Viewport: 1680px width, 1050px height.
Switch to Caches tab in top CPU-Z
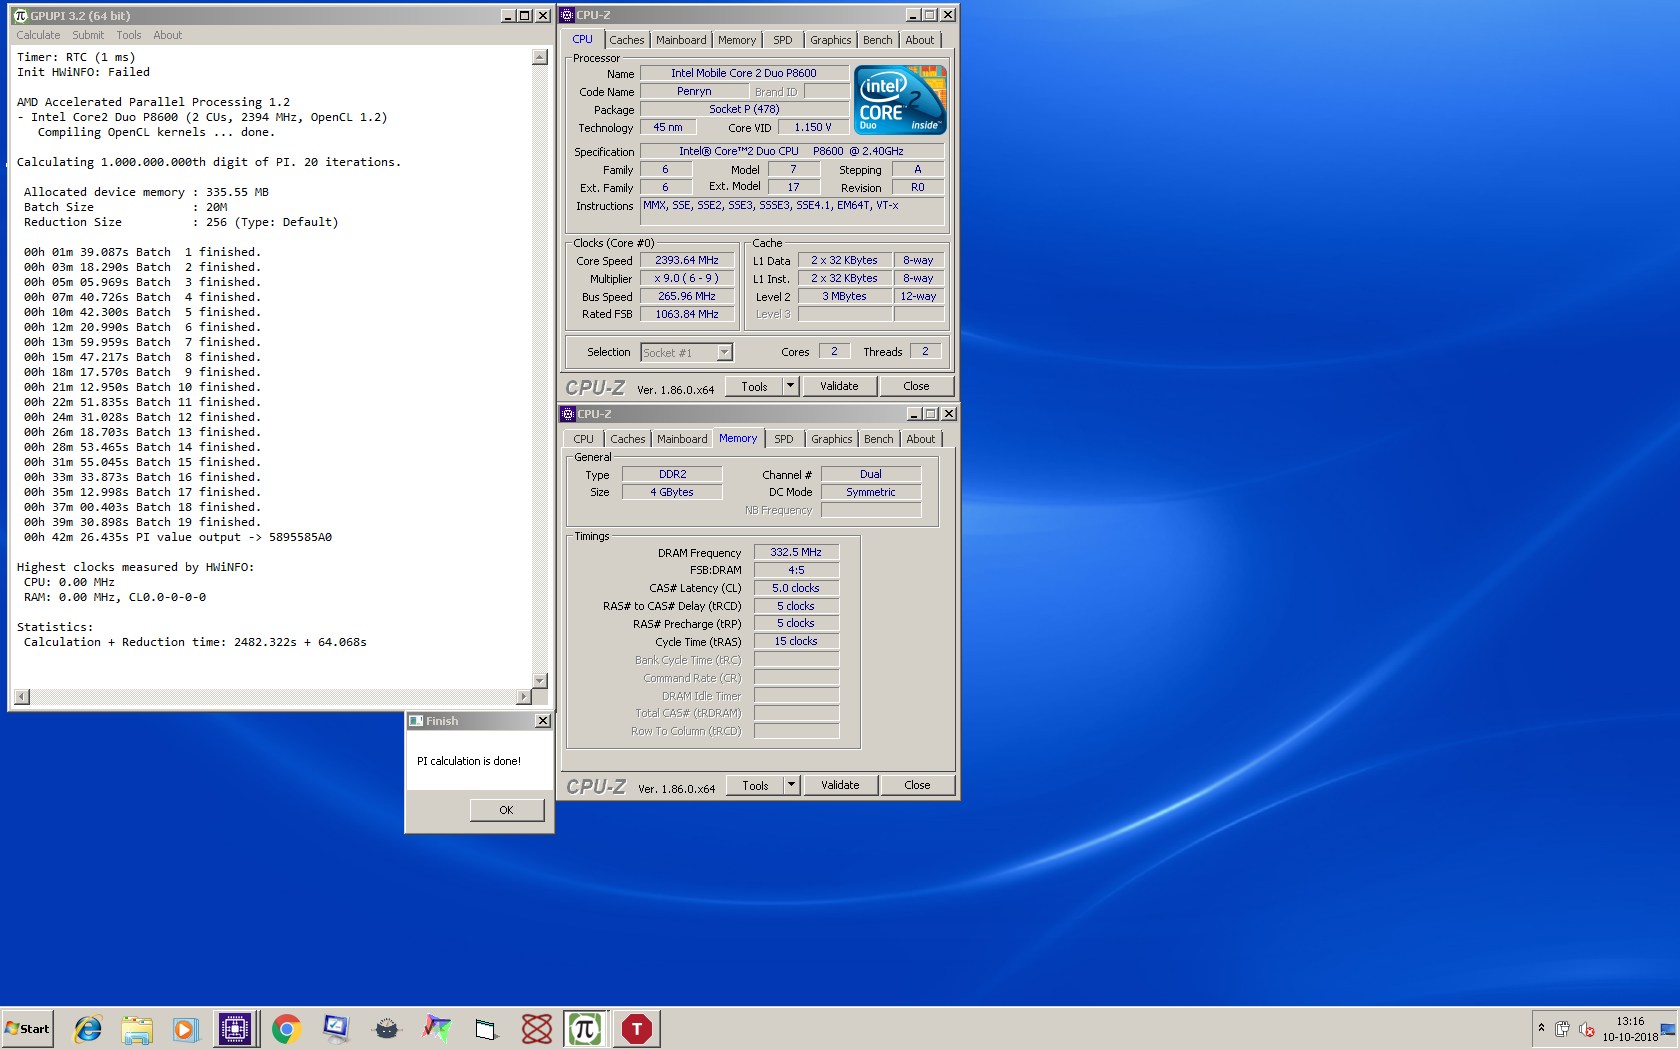627,40
